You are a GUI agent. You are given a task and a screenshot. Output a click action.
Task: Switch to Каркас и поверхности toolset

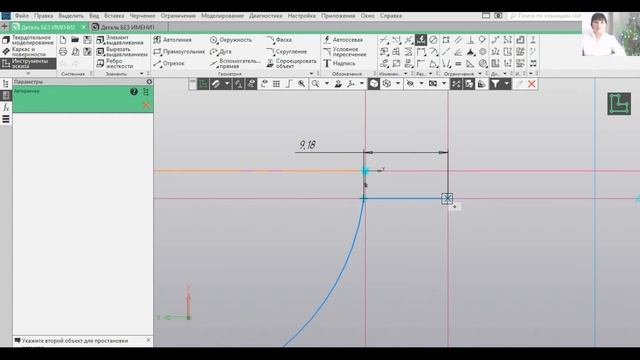[29, 52]
